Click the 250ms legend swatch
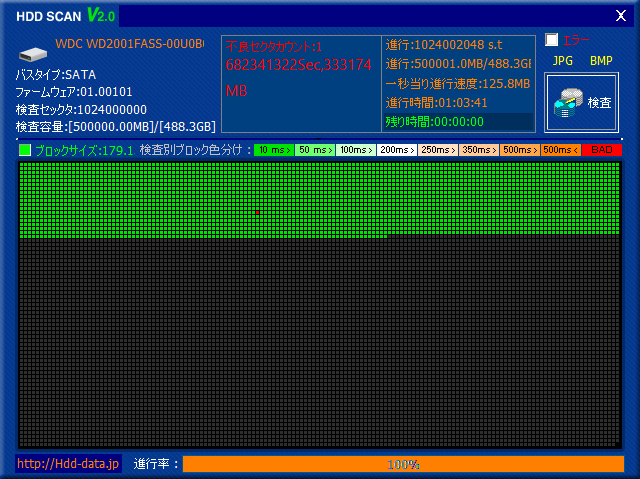This screenshot has width=640, height=479. [438, 150]
